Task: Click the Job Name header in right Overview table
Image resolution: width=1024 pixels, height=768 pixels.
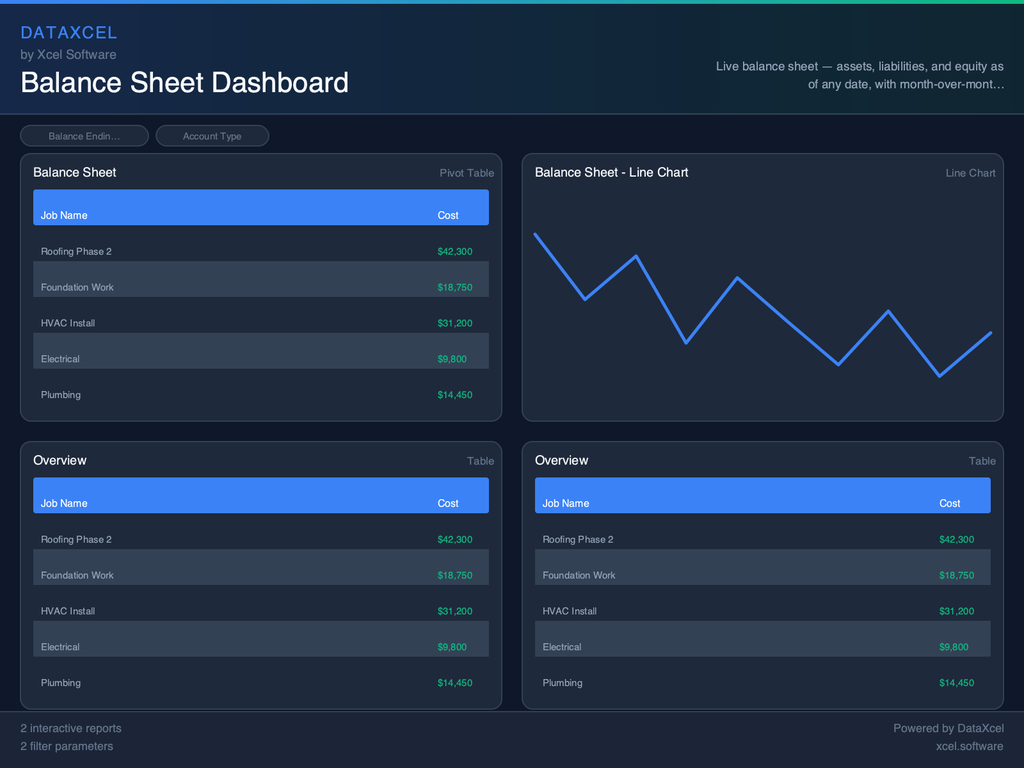Action: click(565, 503)
